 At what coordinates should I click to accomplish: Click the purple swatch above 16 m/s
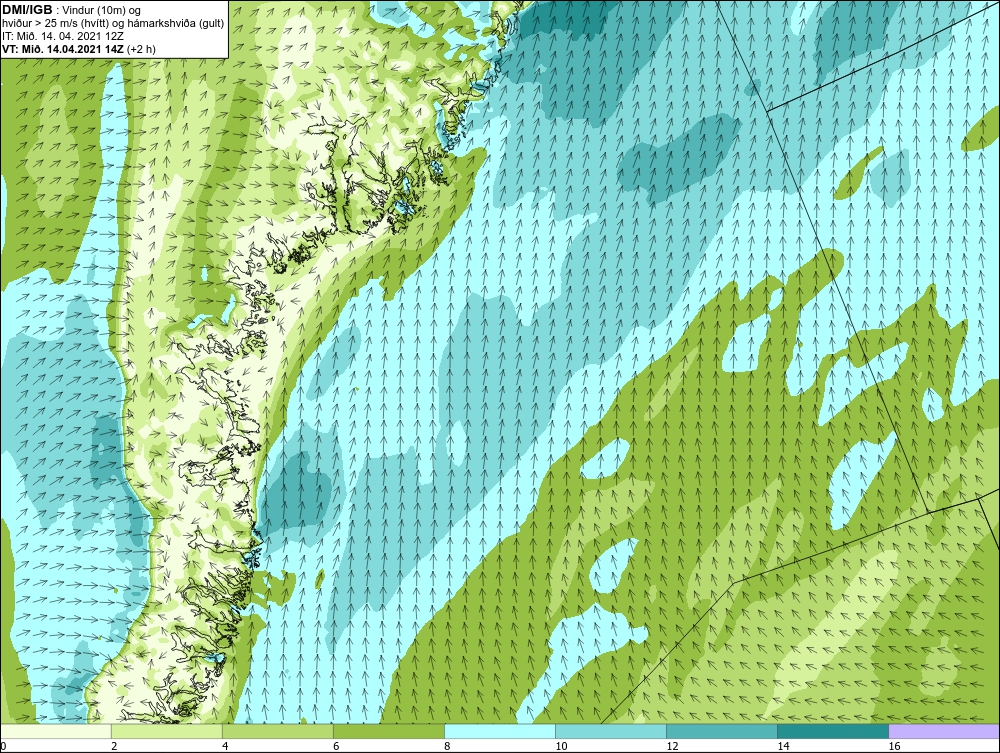944,731
